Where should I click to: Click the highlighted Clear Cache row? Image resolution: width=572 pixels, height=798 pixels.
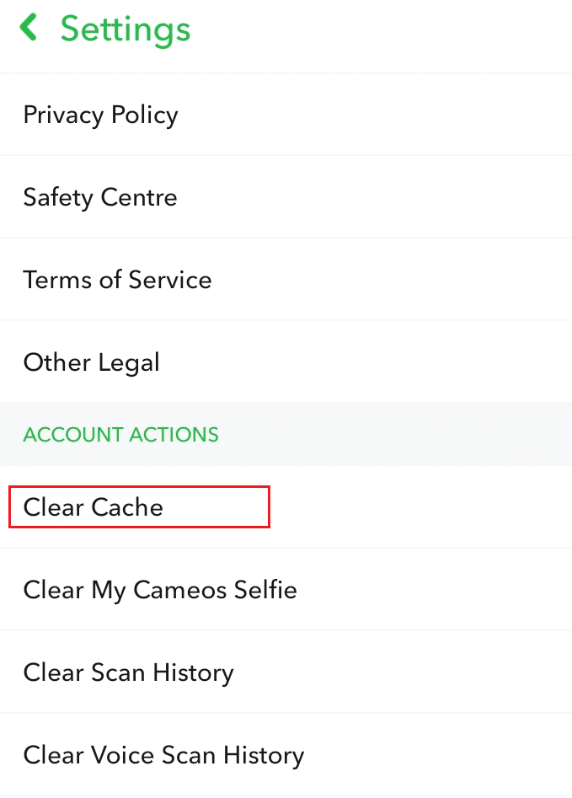[286, 507]
